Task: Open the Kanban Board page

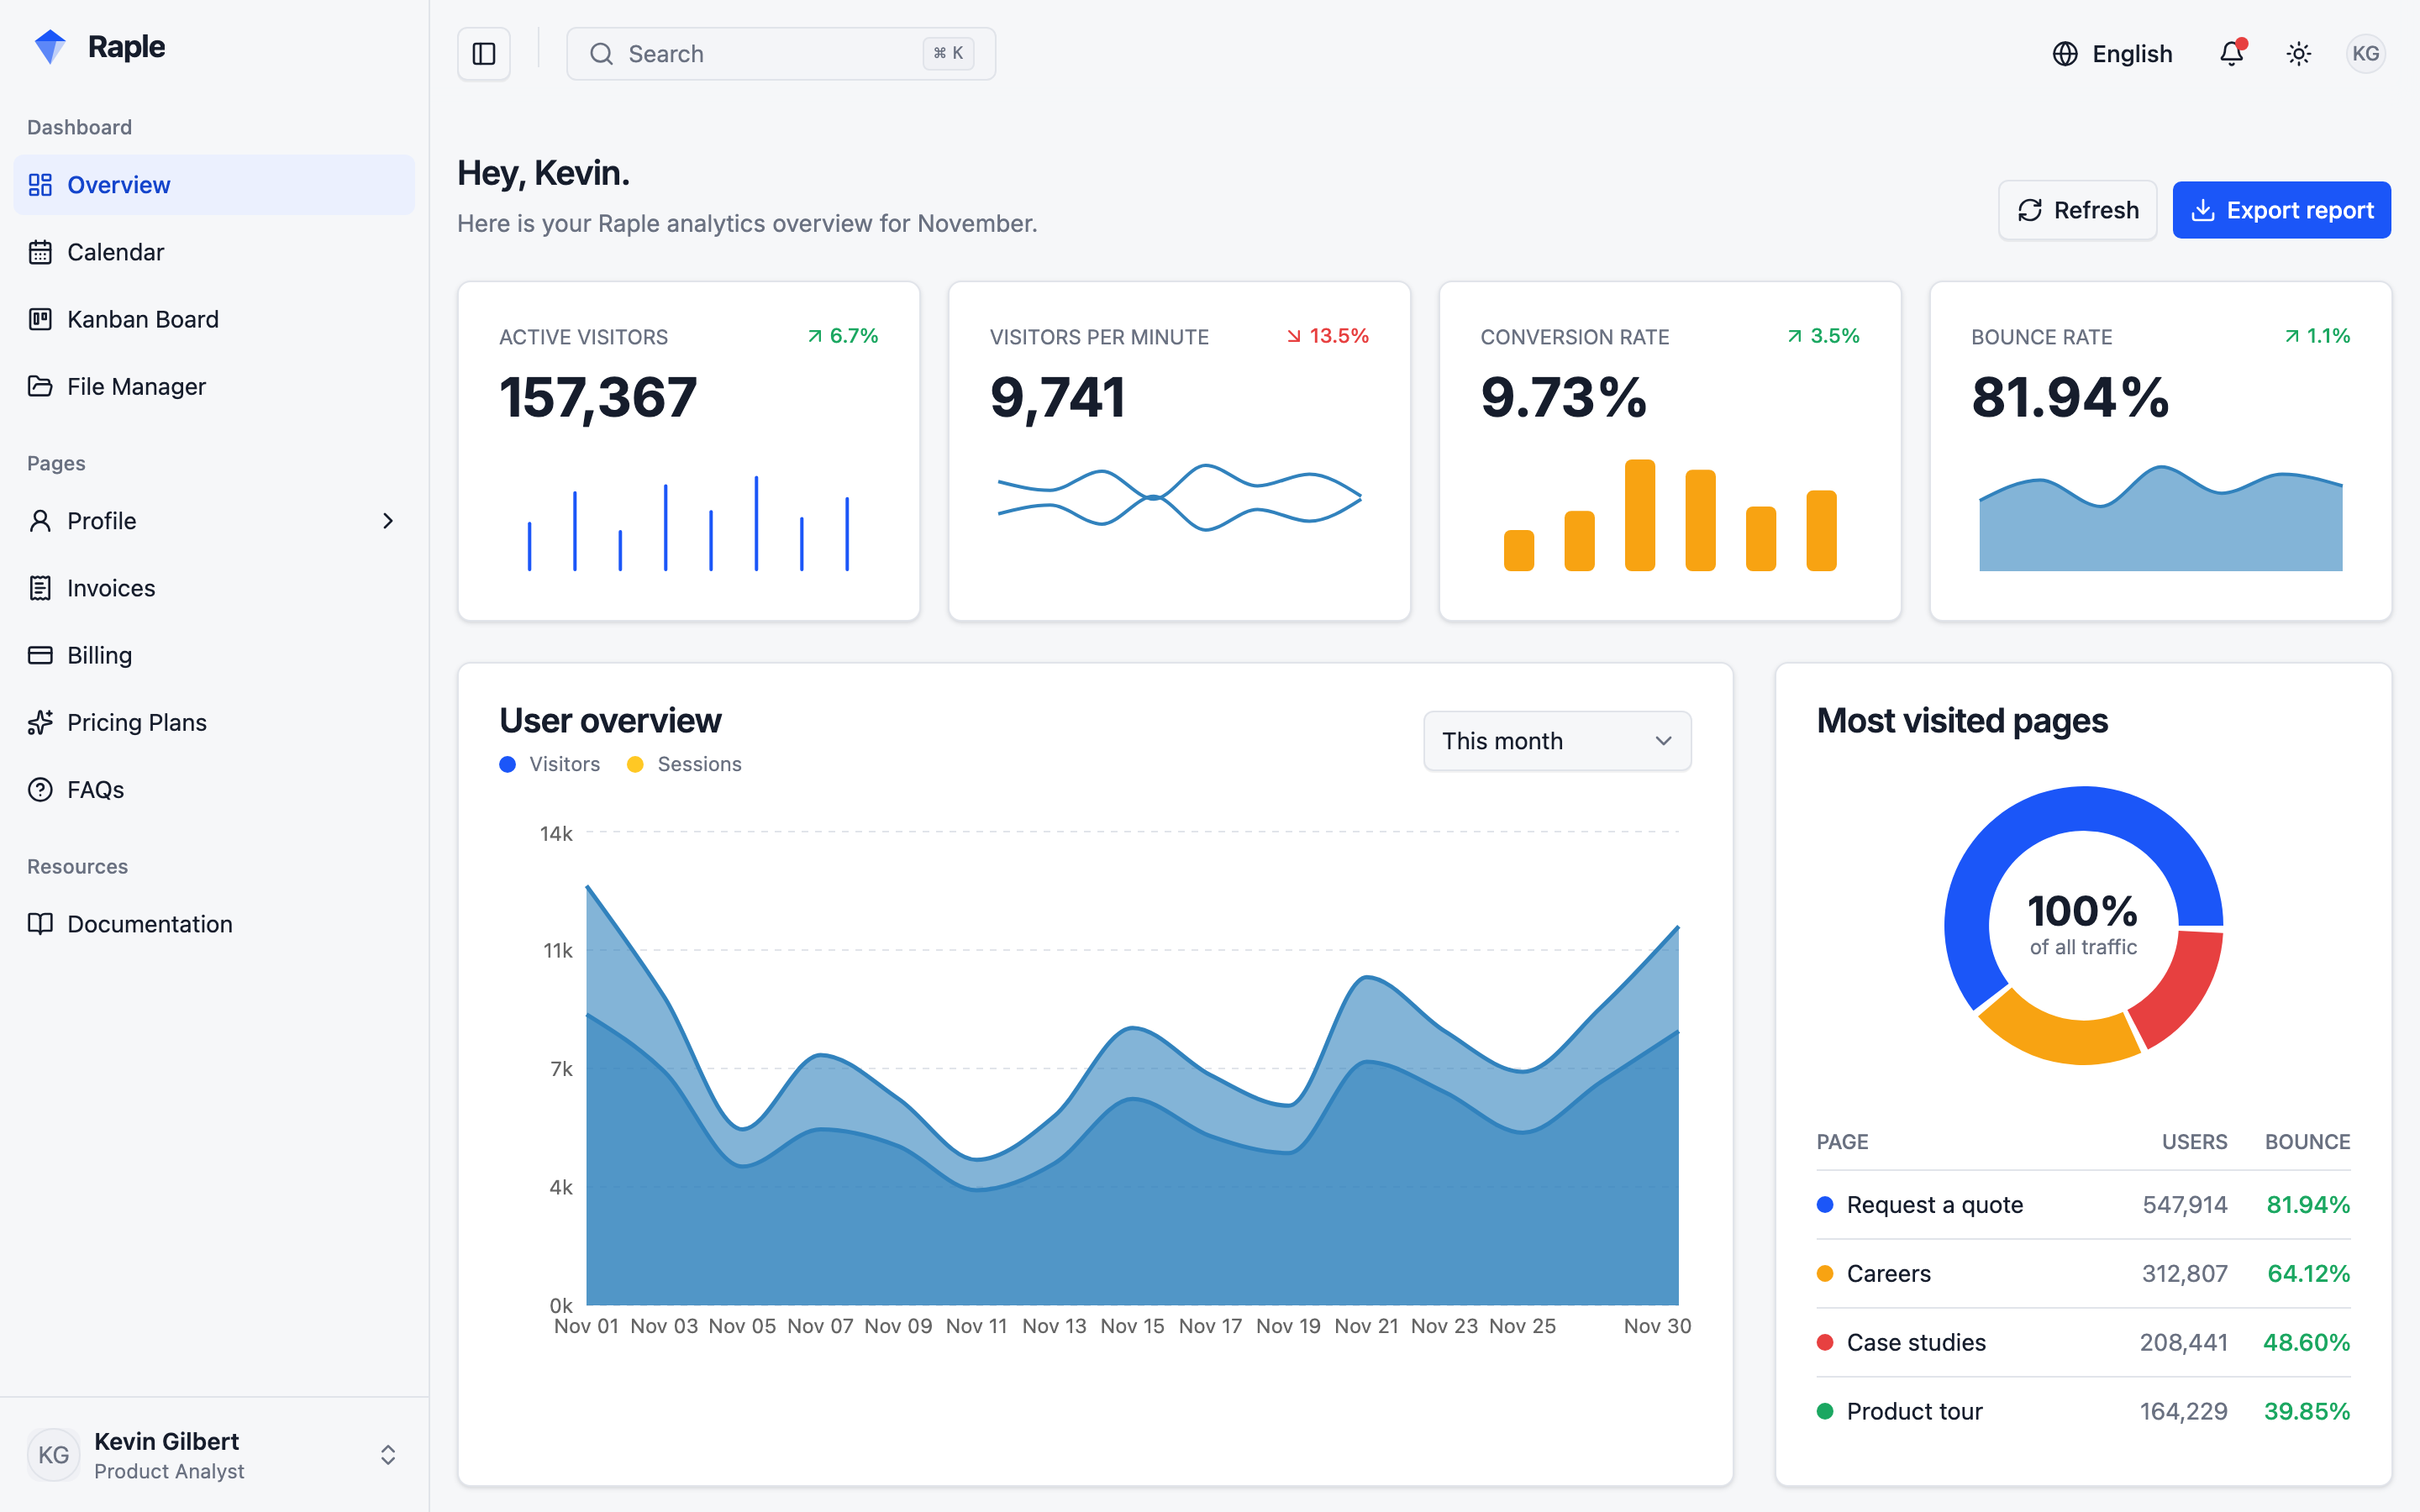Action: tap(214, 319)
